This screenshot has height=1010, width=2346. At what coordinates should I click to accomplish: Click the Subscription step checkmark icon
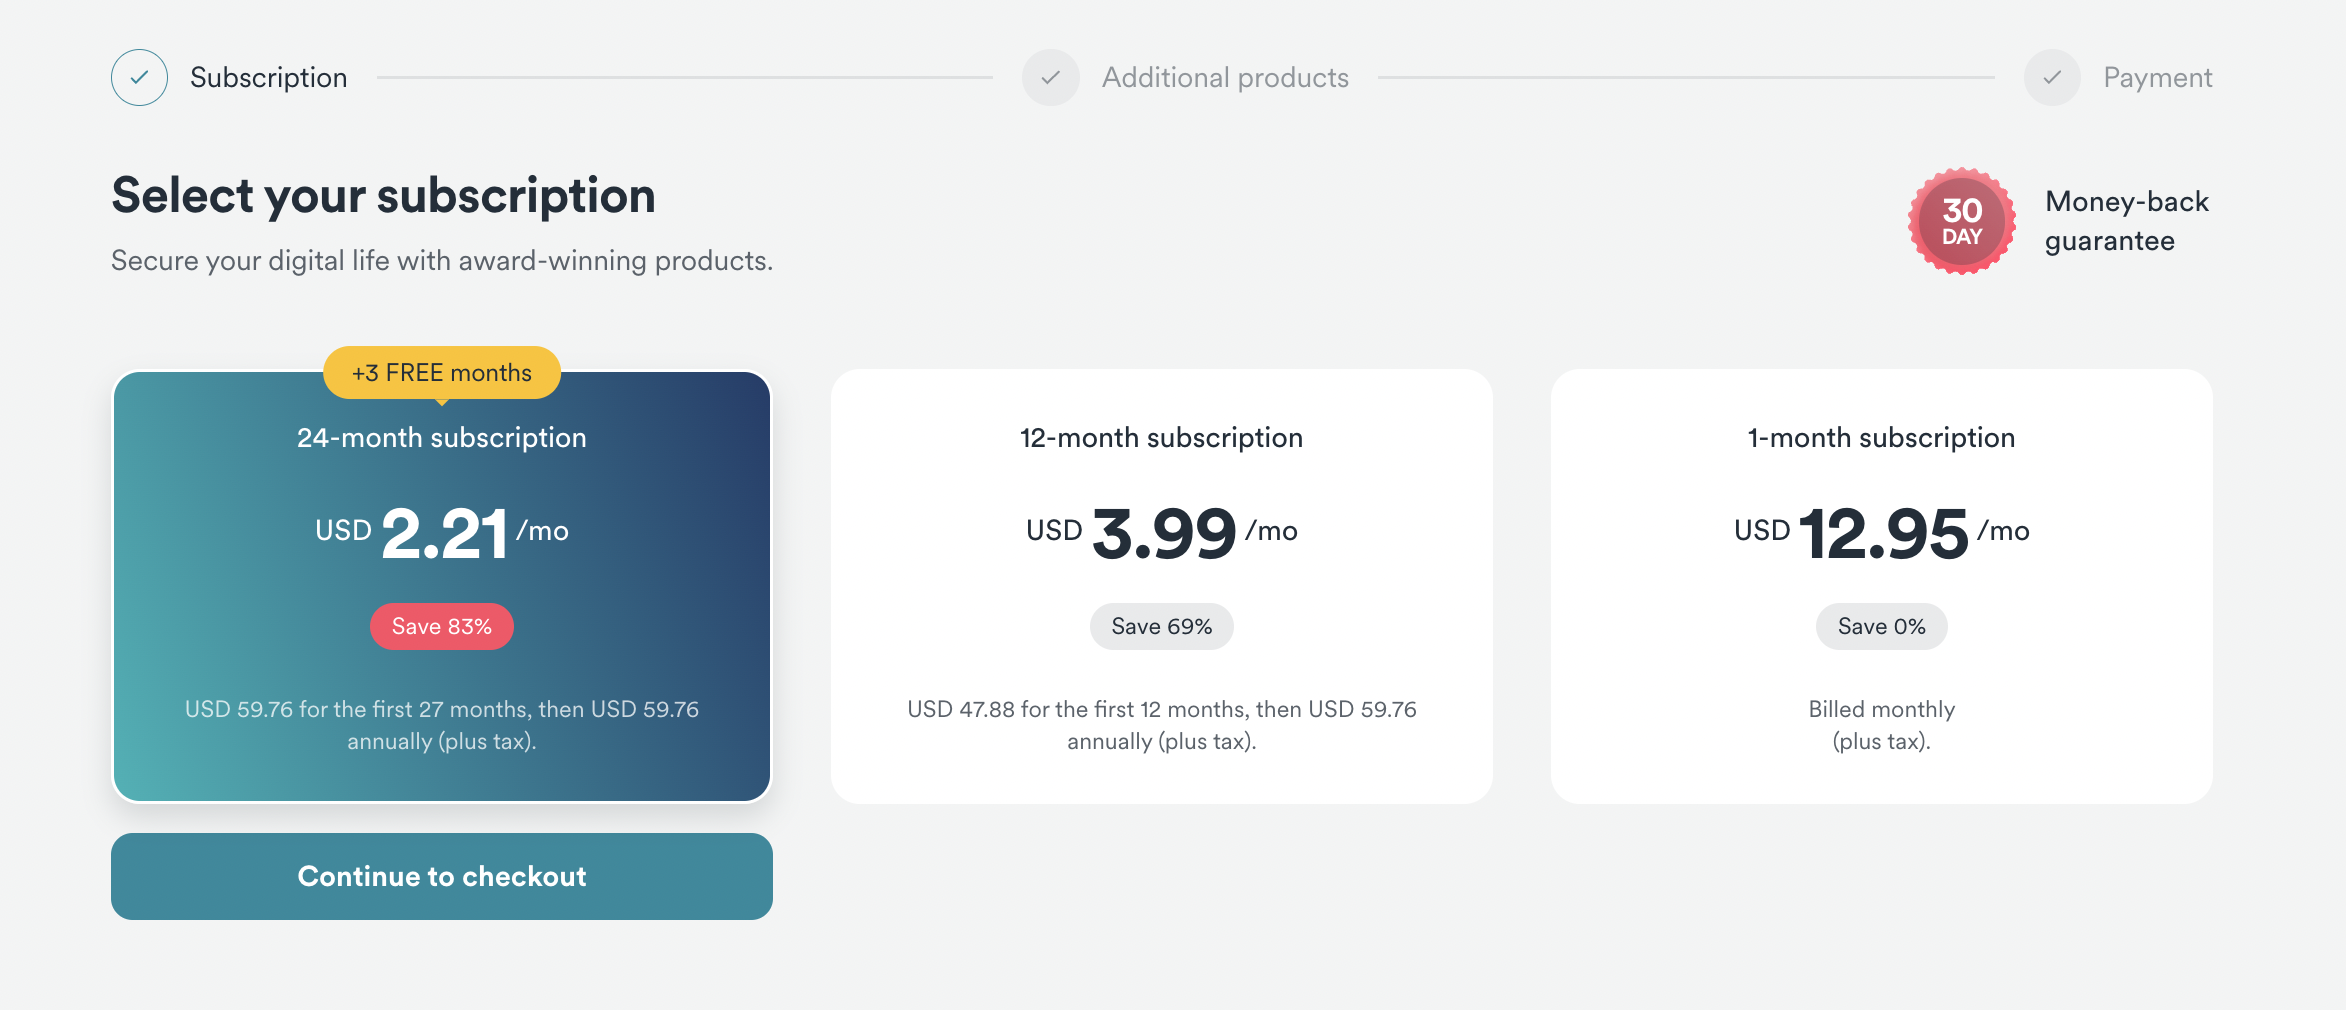tap(139, 77)
